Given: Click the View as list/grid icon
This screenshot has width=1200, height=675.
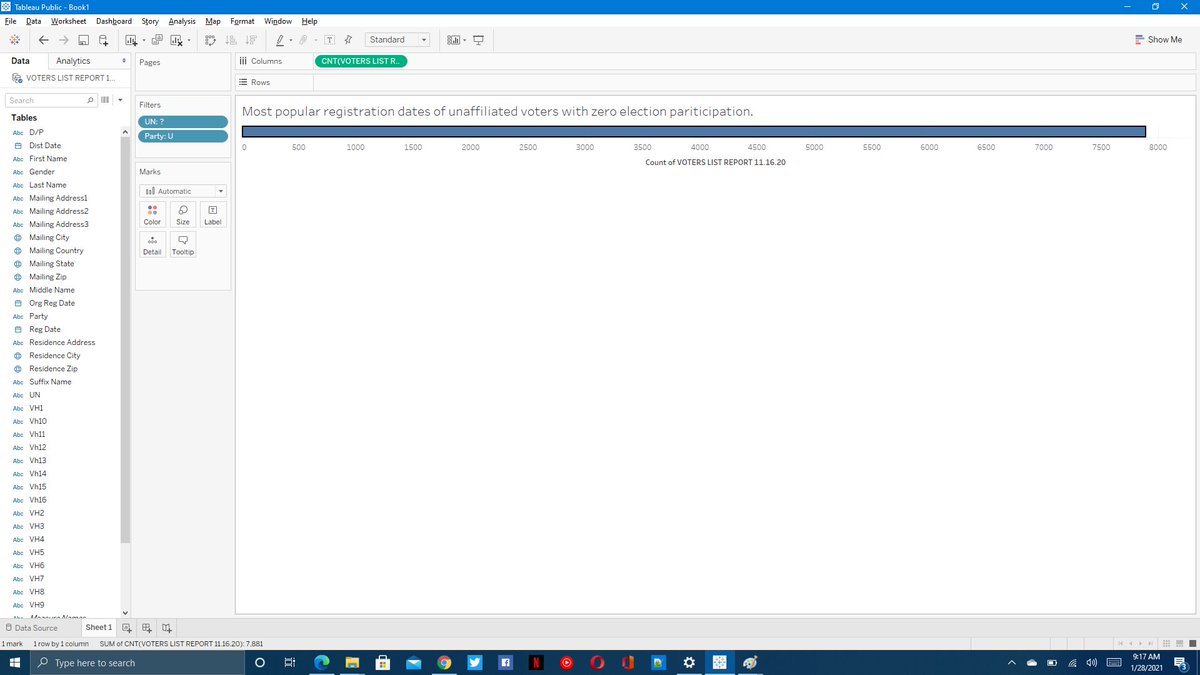Looking at the screenshot, I should pyautogui.click(x=106, y=100).
